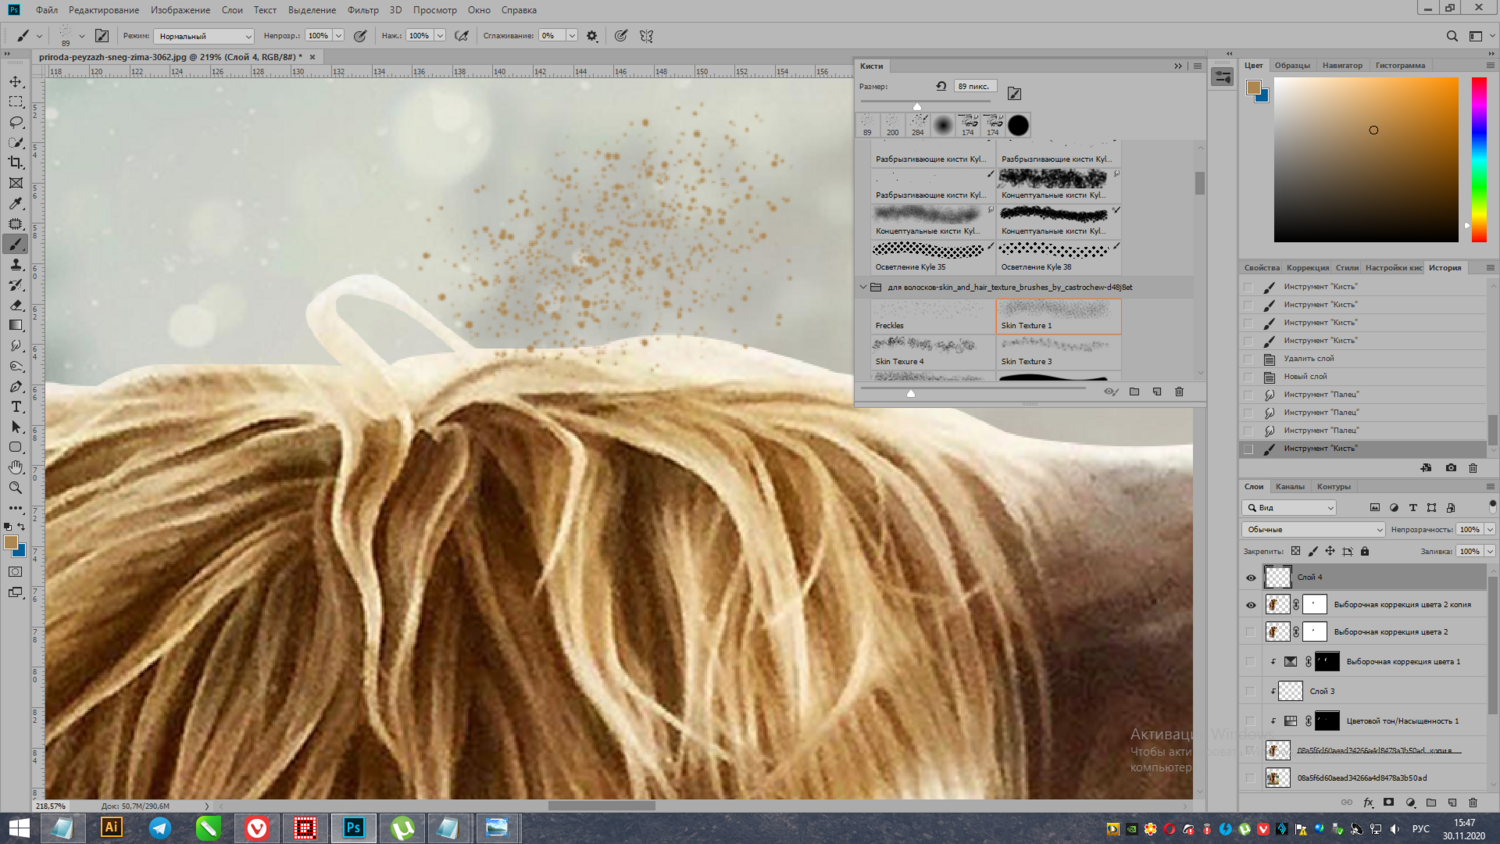The height and width of the screenshot is (844, 1500).
Task: Select the Eyedropper tool
Action: pyautogui.click(x=16, y=204)
